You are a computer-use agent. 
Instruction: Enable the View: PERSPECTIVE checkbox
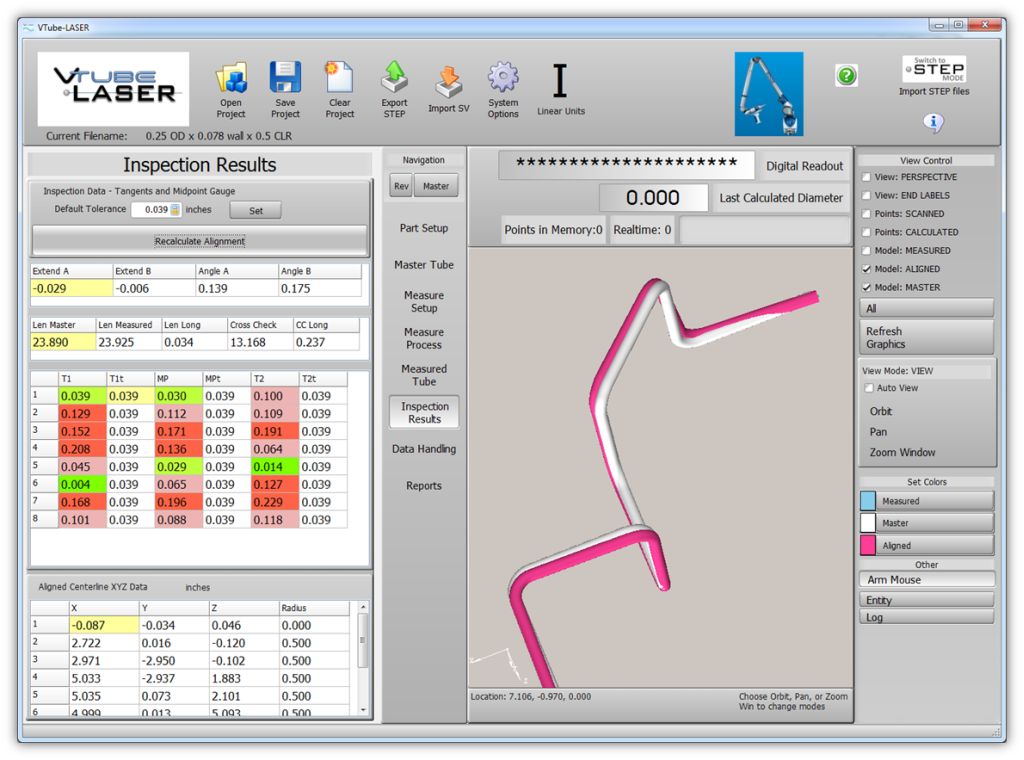[x=866, y=177]
